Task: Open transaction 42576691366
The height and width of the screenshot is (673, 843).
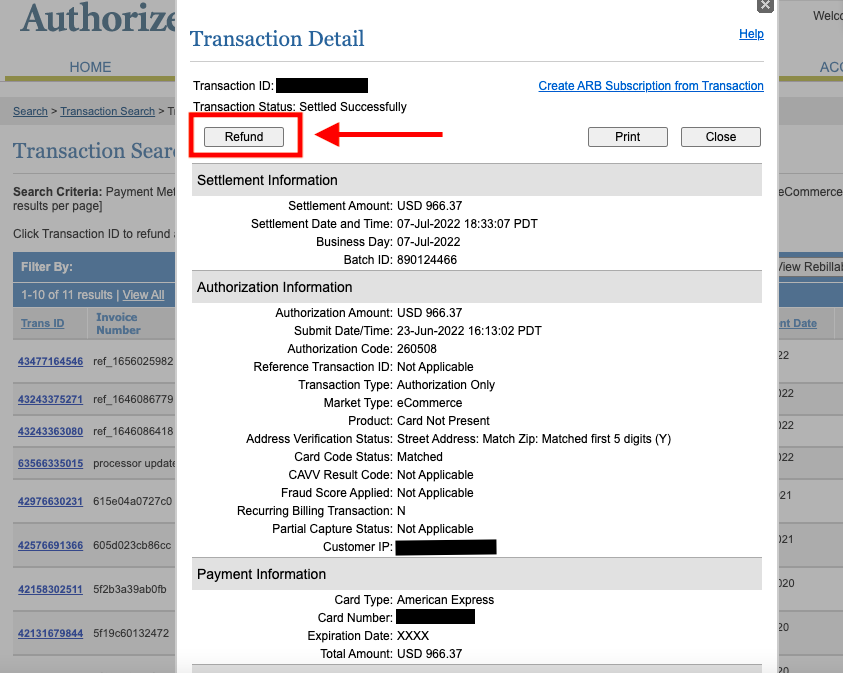Action: click(50, 545)
